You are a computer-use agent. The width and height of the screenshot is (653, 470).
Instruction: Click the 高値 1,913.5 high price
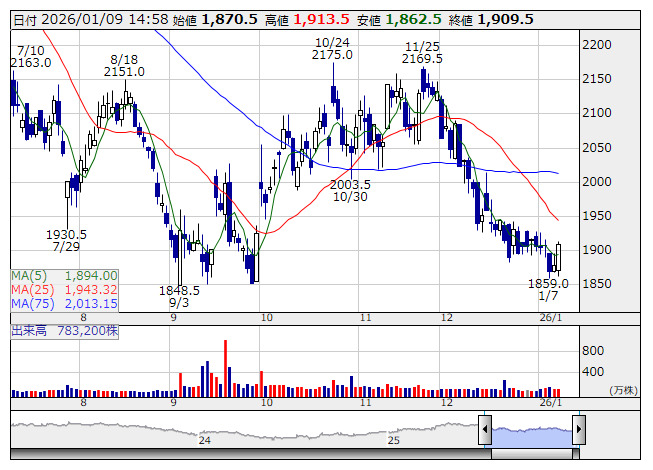click(307, 20)
